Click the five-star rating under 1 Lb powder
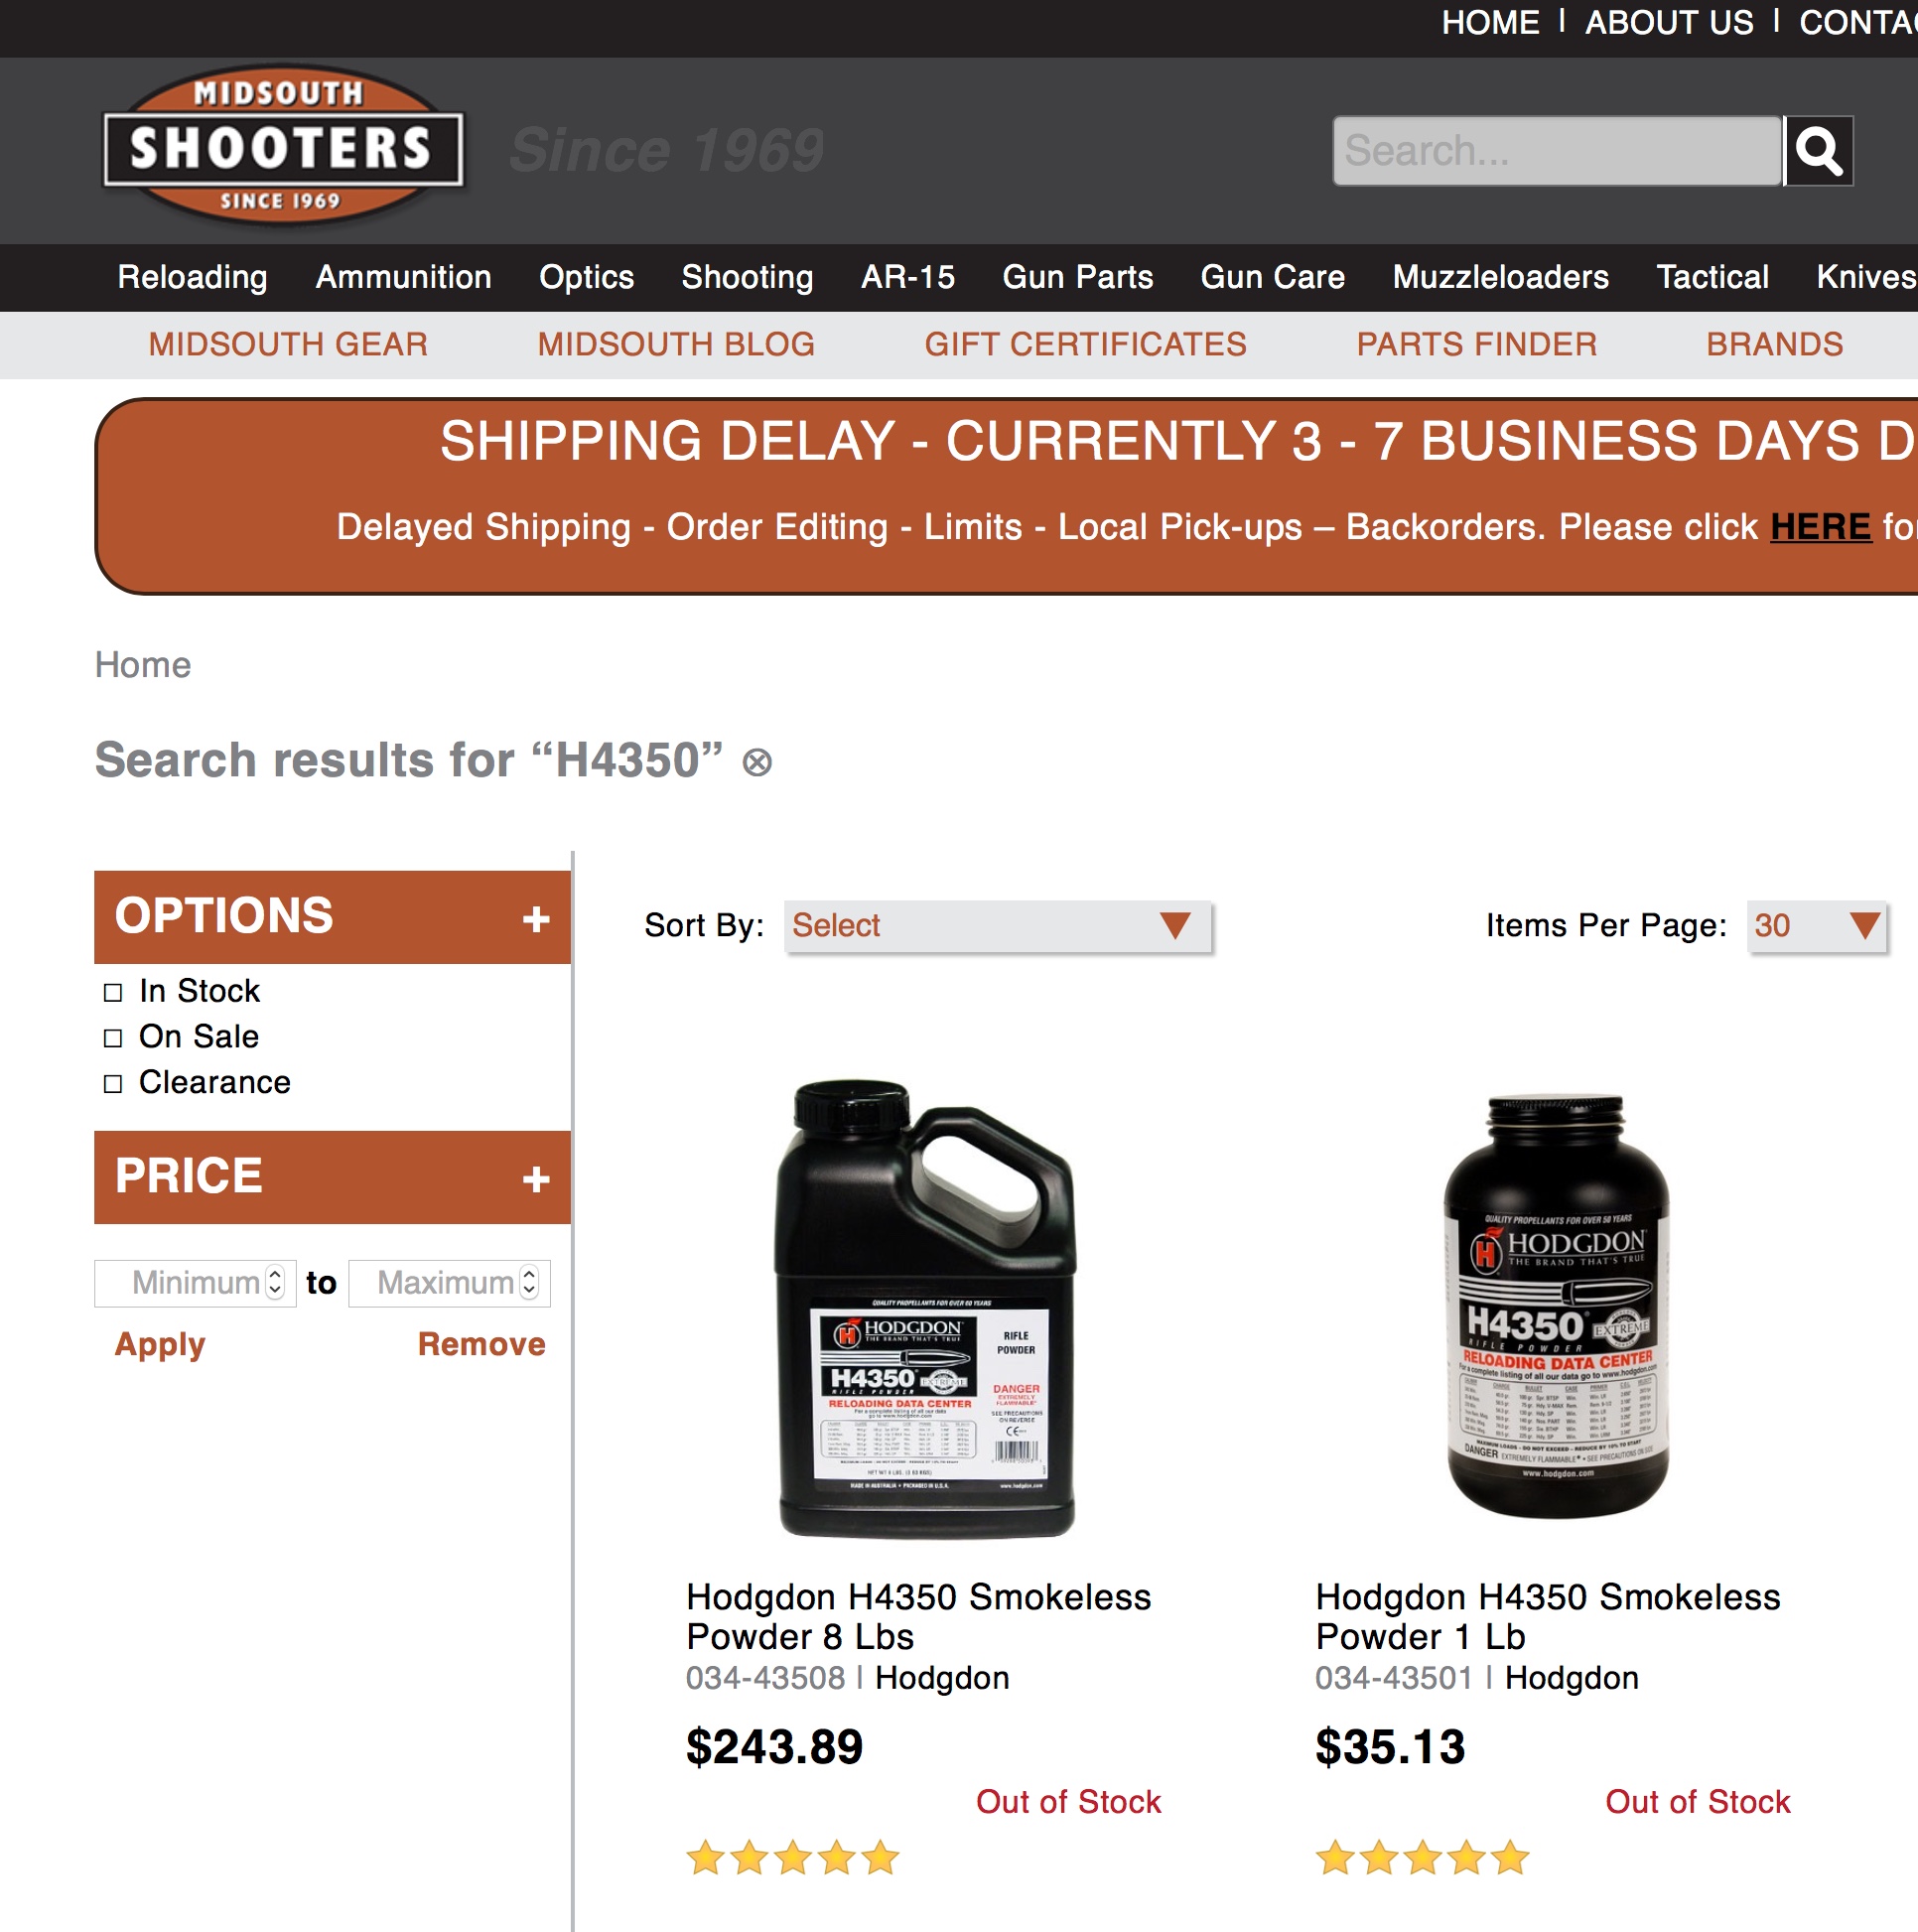Screen dimensions: 1918x1932 (x=1422, y=1858)
